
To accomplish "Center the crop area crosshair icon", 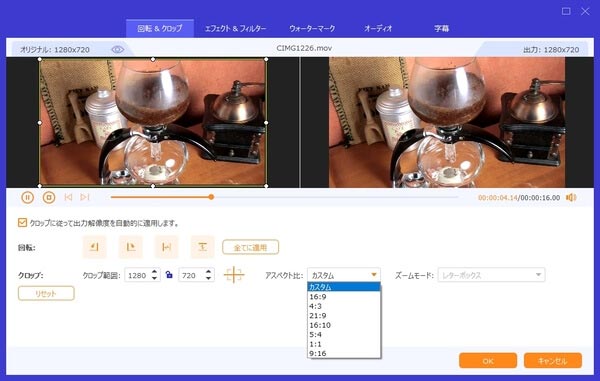I will [x=234, y=275].
